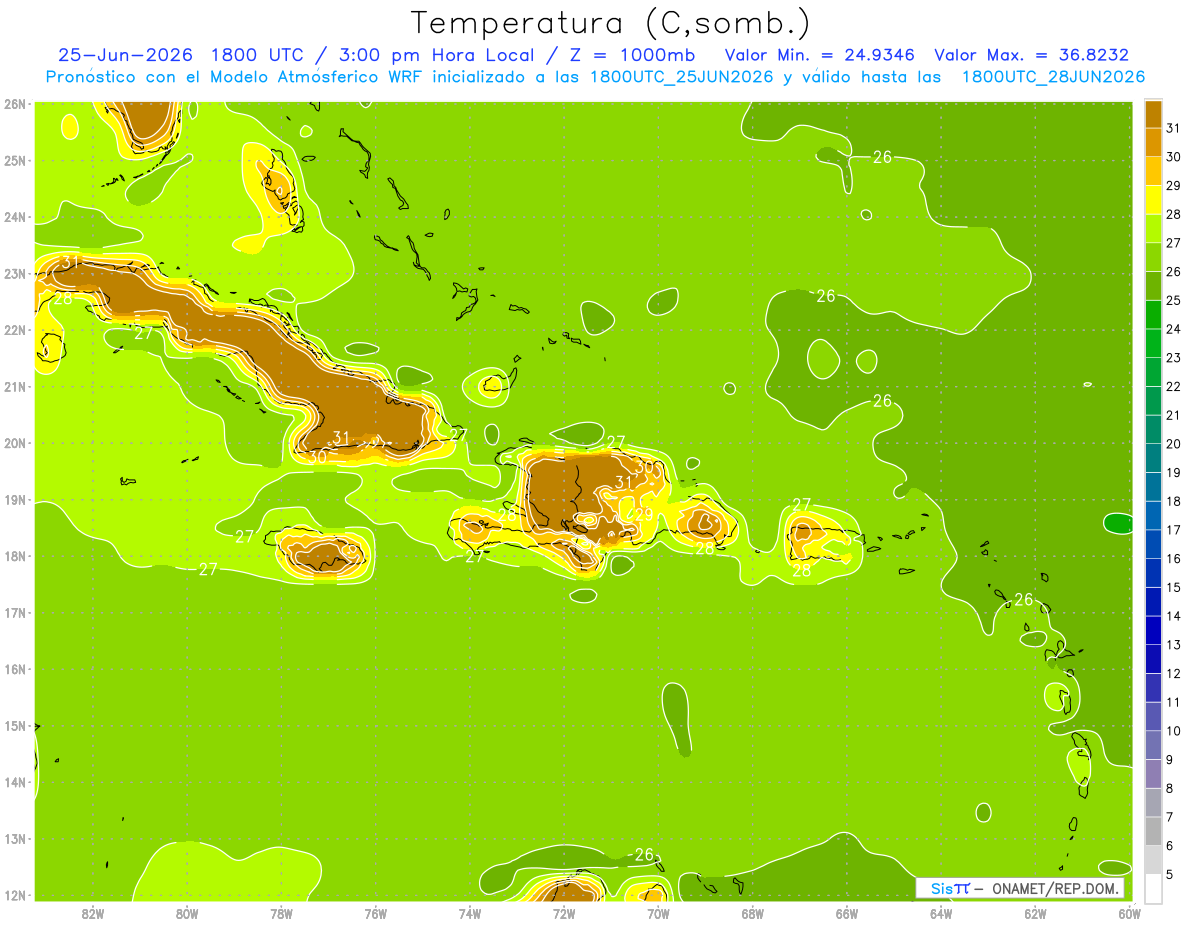
Task: Click 'Valor Max. = 36.8232' text
Action: [x=1031, y=55]
